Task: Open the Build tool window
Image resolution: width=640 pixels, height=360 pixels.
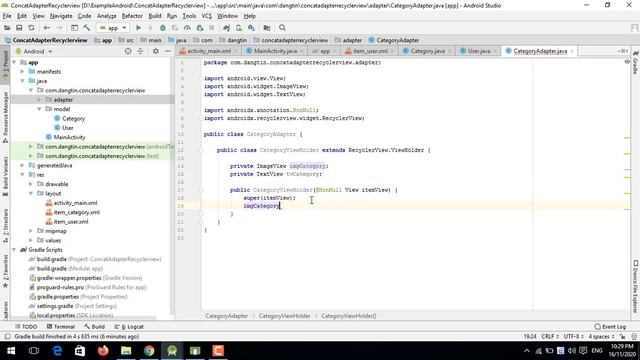Action: pyautogui.click(x=94, y=327)
